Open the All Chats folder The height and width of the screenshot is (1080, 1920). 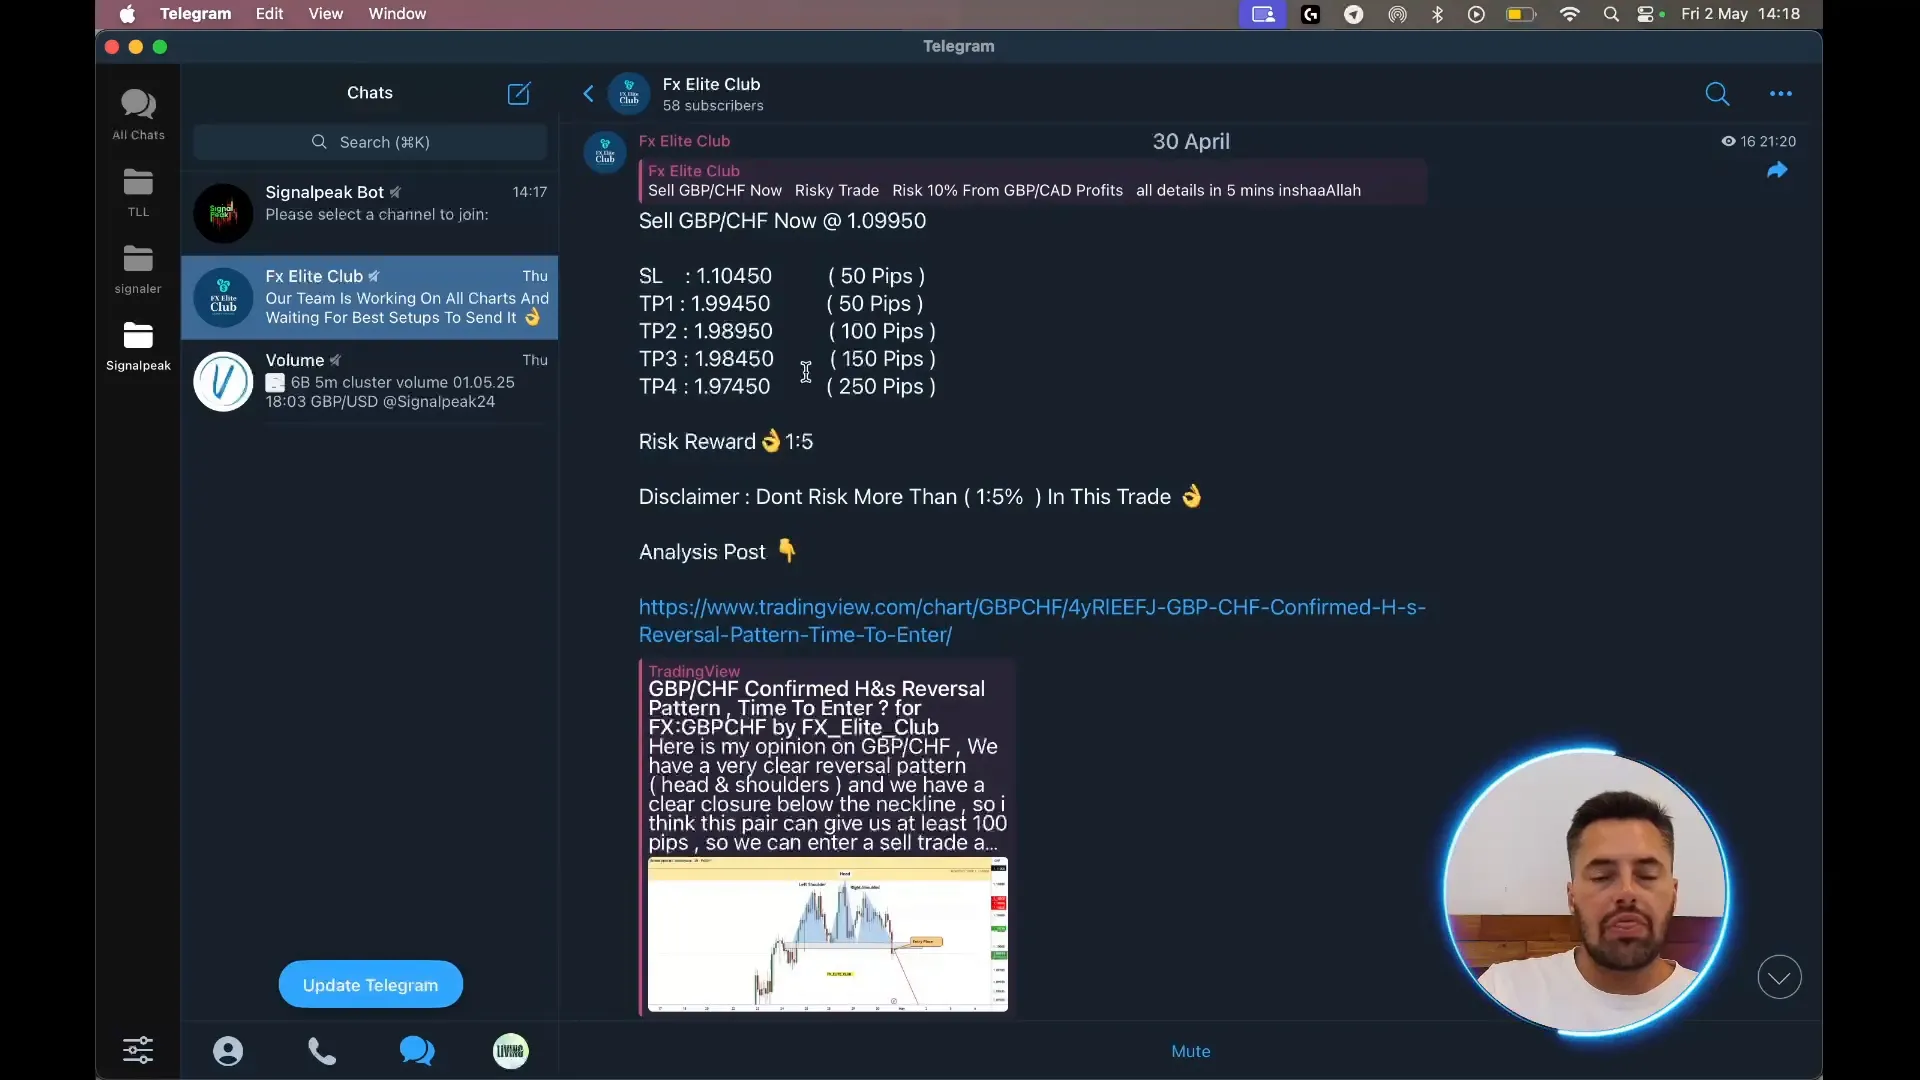(x=138, y=114)
